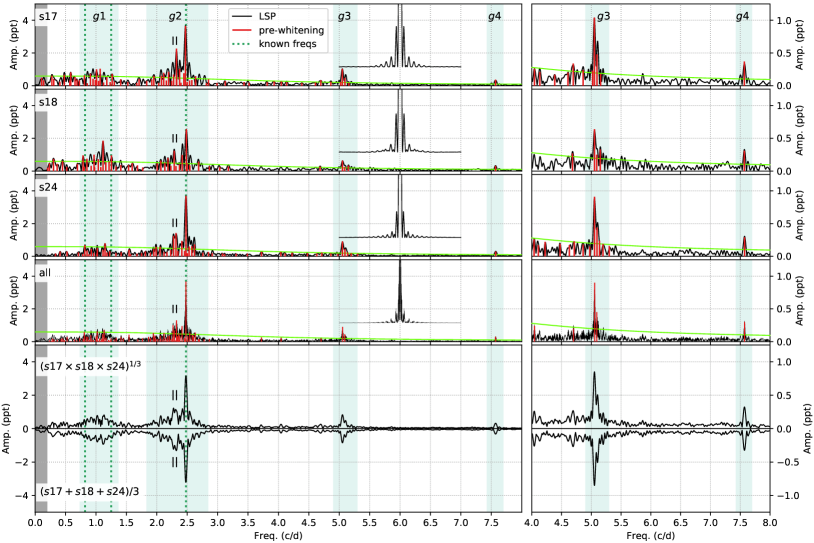
Task: Click the tallest red g2 peak in the s17 panel
Action: coord(185,55)
